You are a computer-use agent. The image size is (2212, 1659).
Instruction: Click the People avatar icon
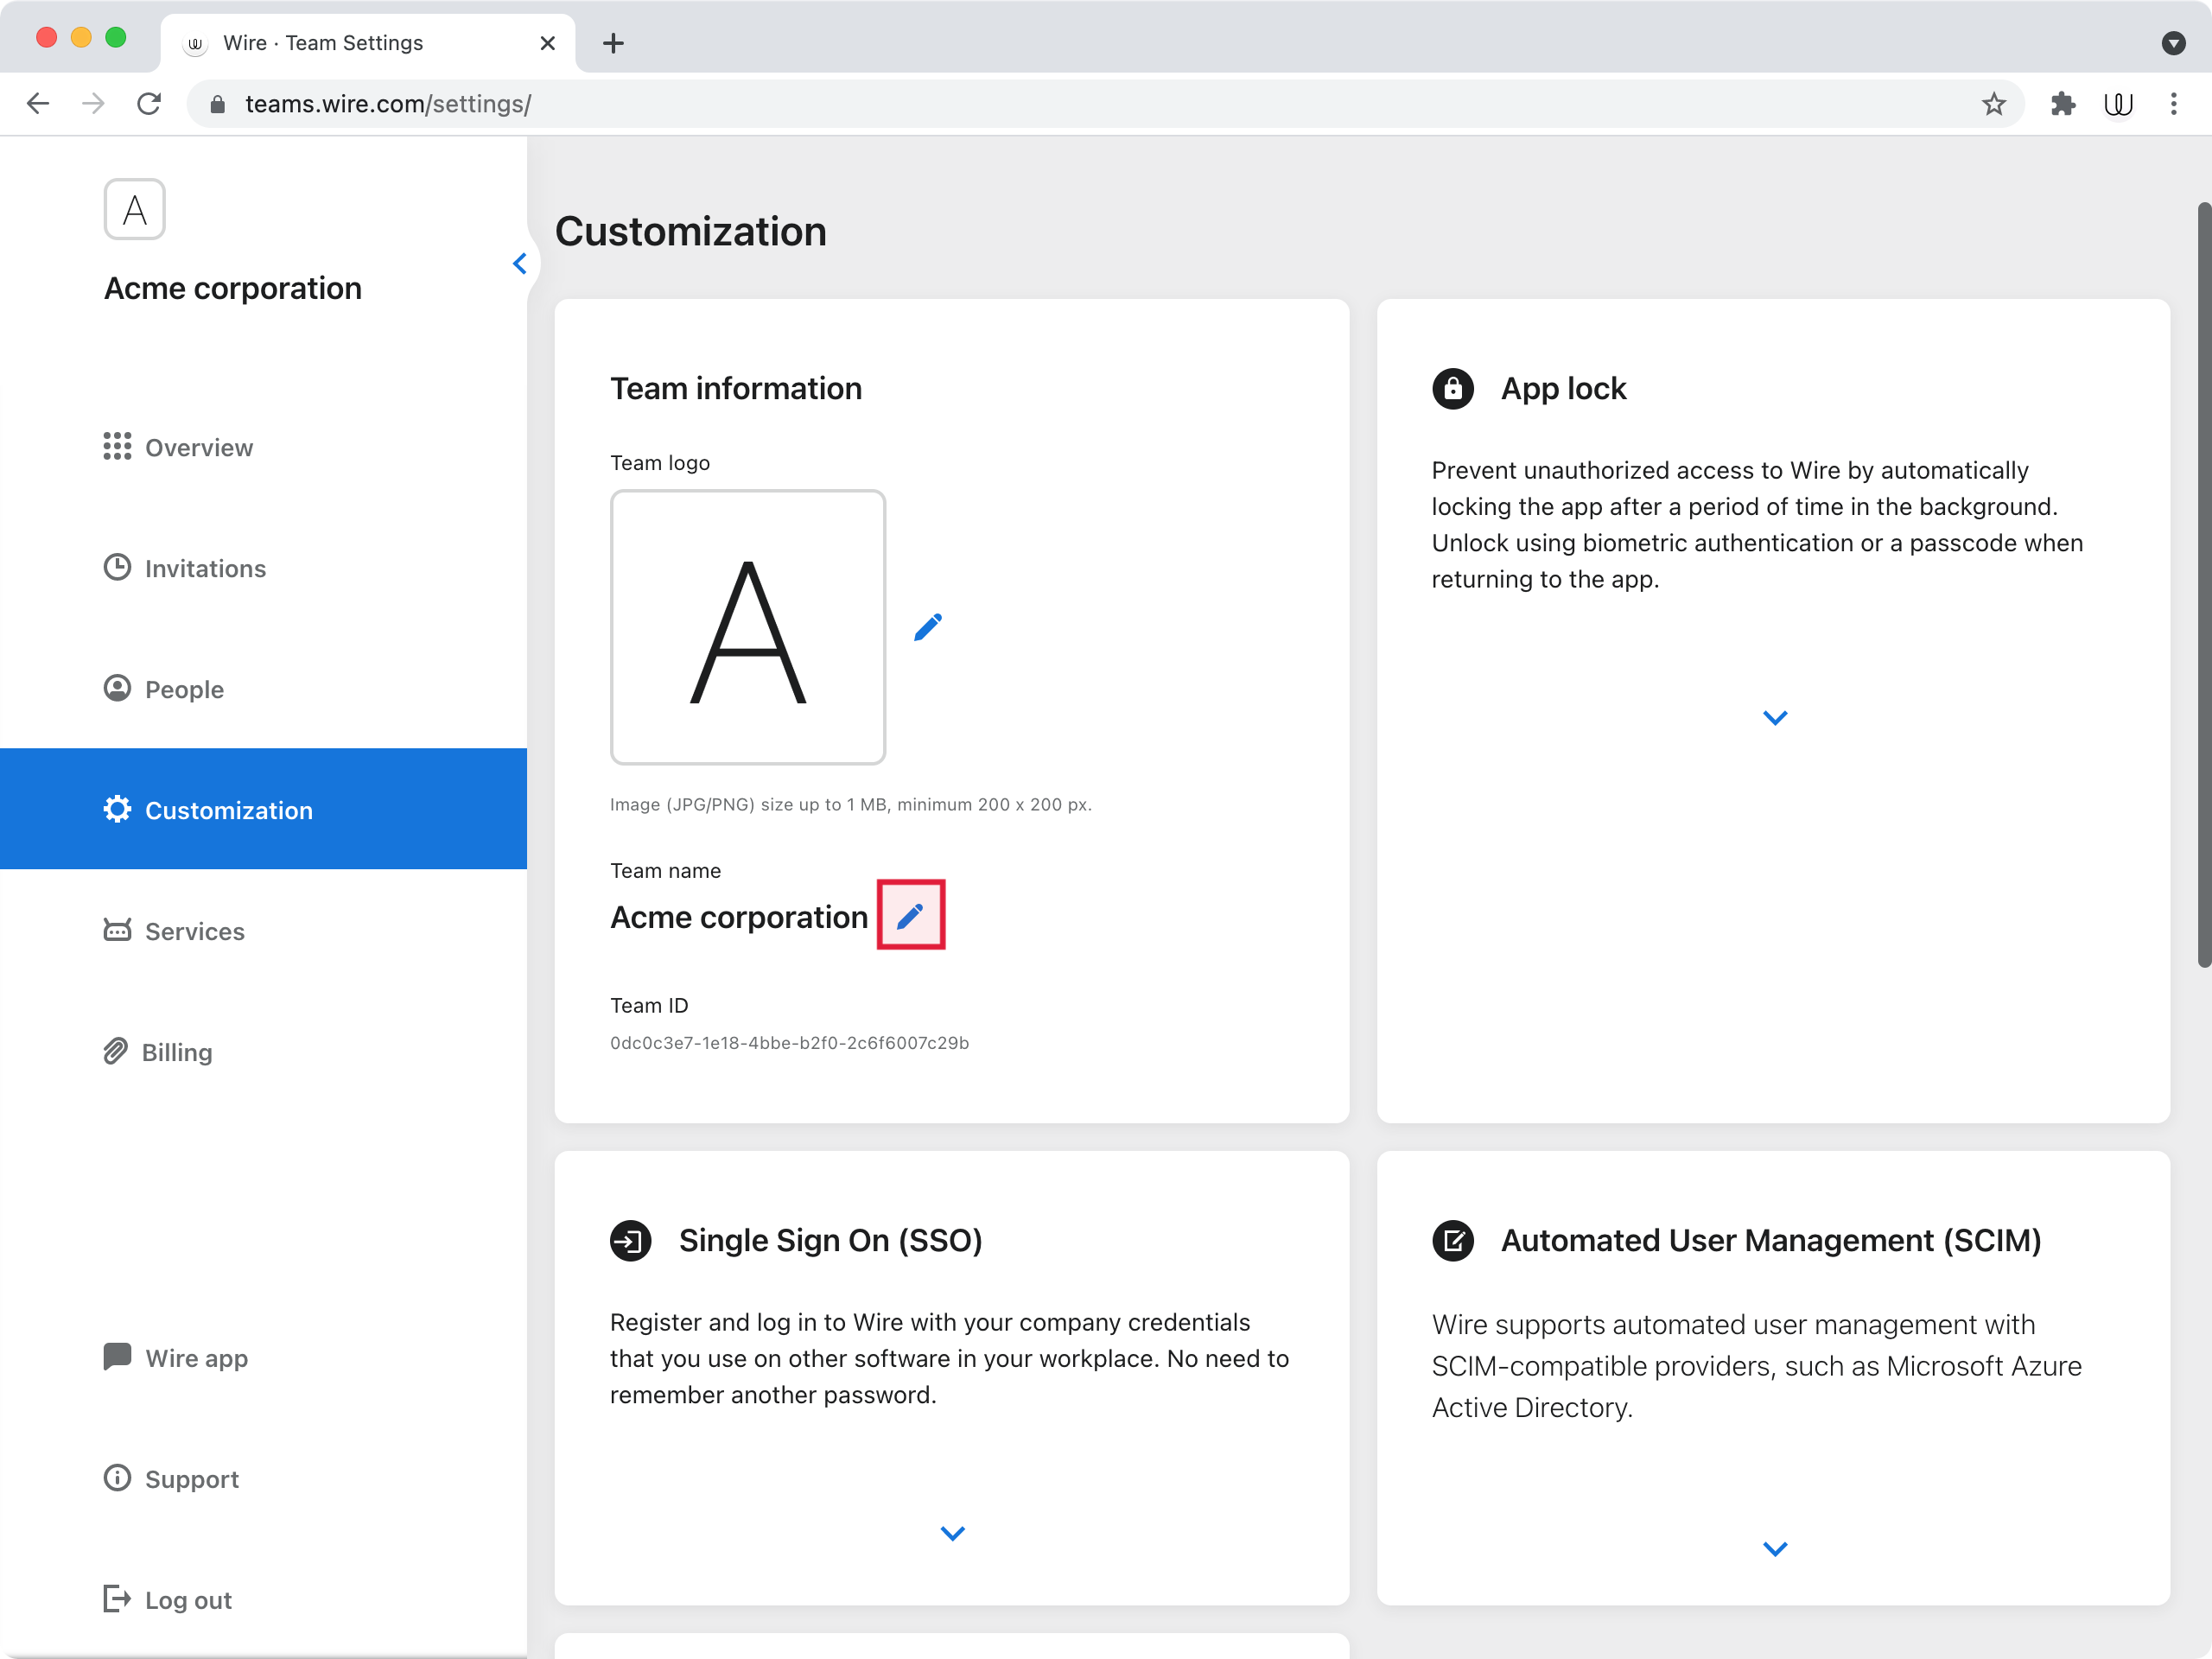(x=117, y=688)
